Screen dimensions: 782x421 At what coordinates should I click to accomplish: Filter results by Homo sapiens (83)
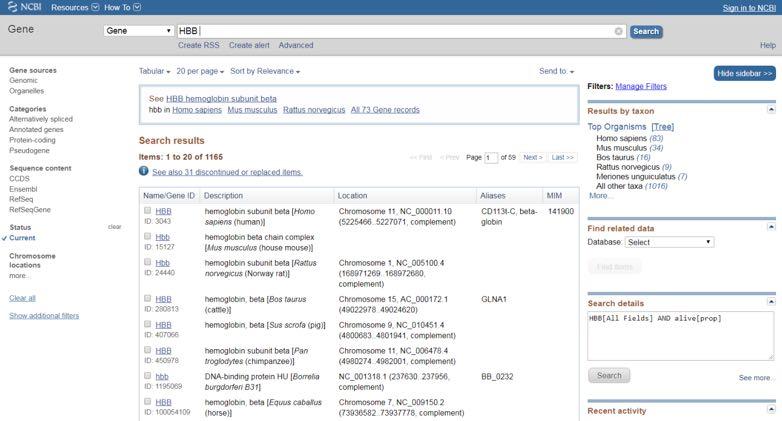[629, 138]
